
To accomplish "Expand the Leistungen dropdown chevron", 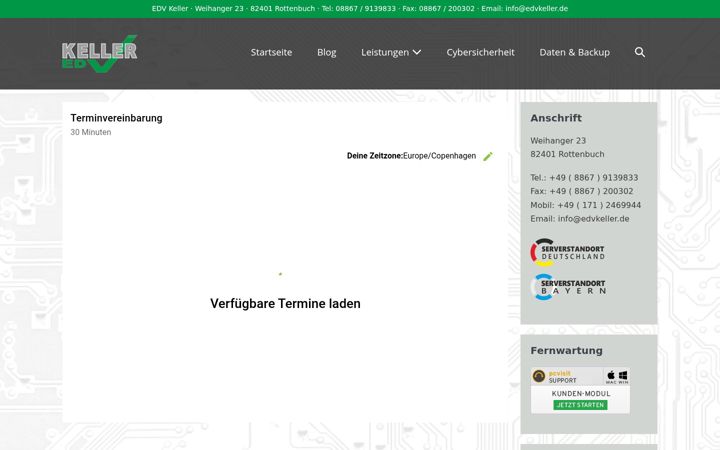I will [x=417, y=52].
